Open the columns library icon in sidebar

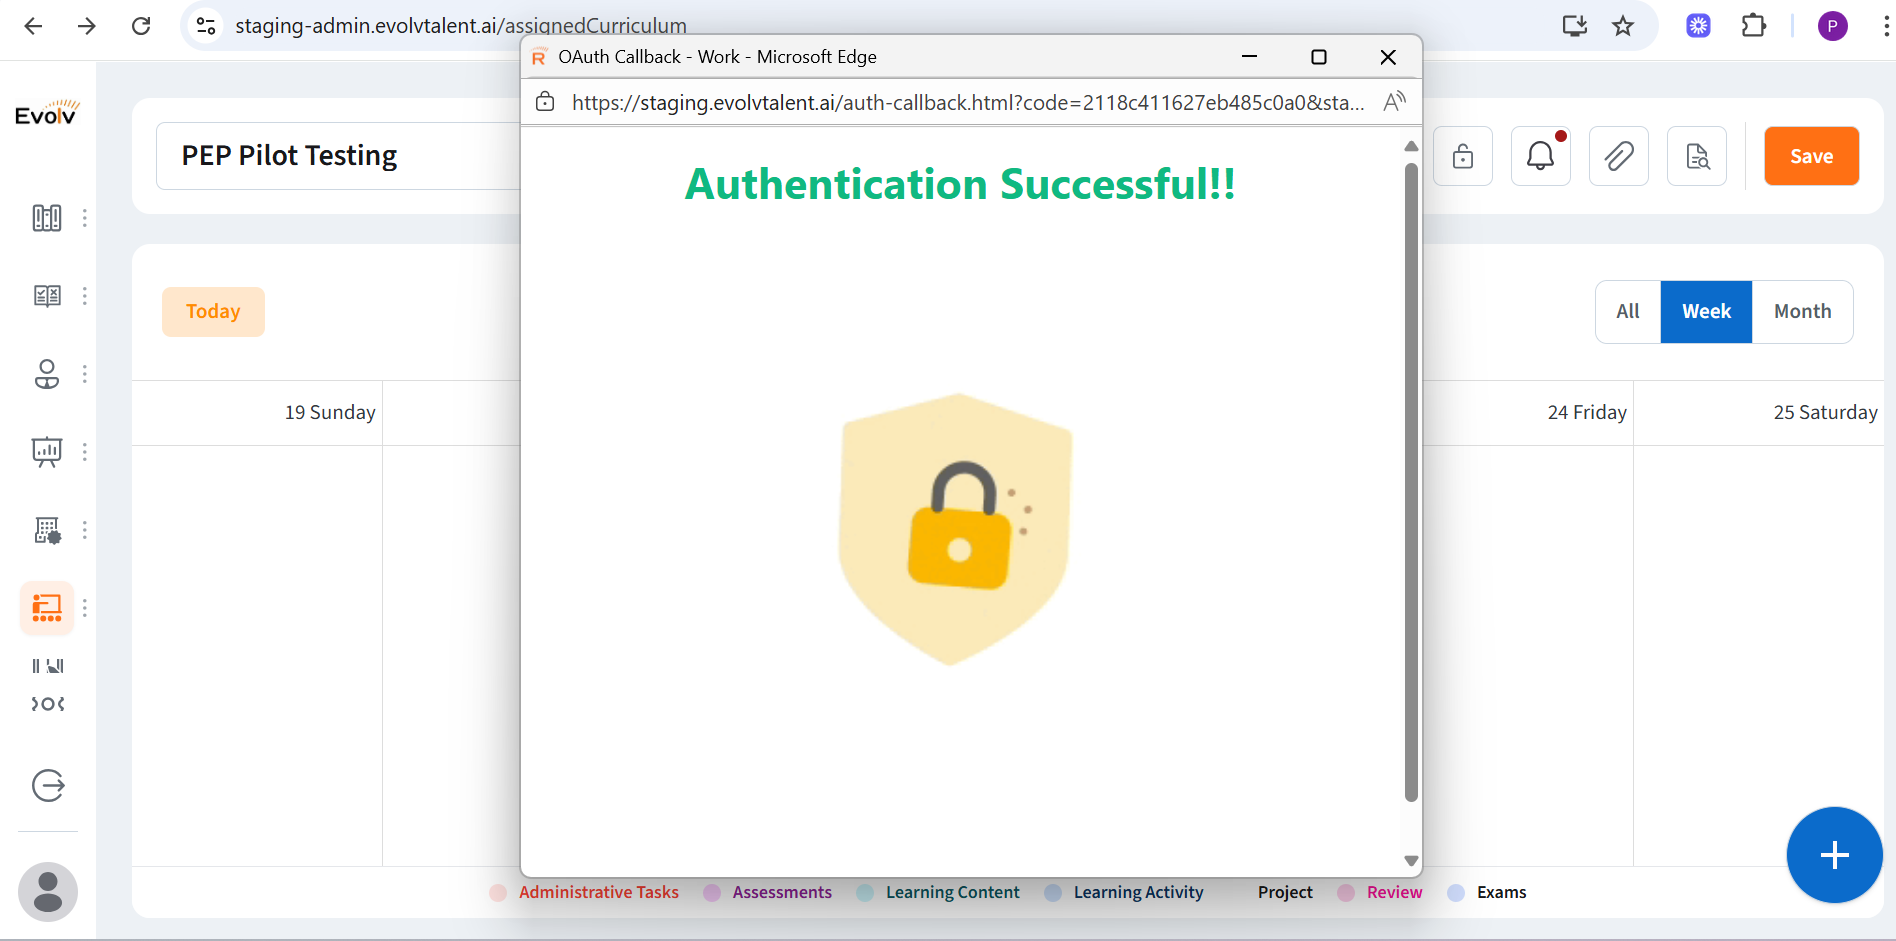tap(47, 218)
